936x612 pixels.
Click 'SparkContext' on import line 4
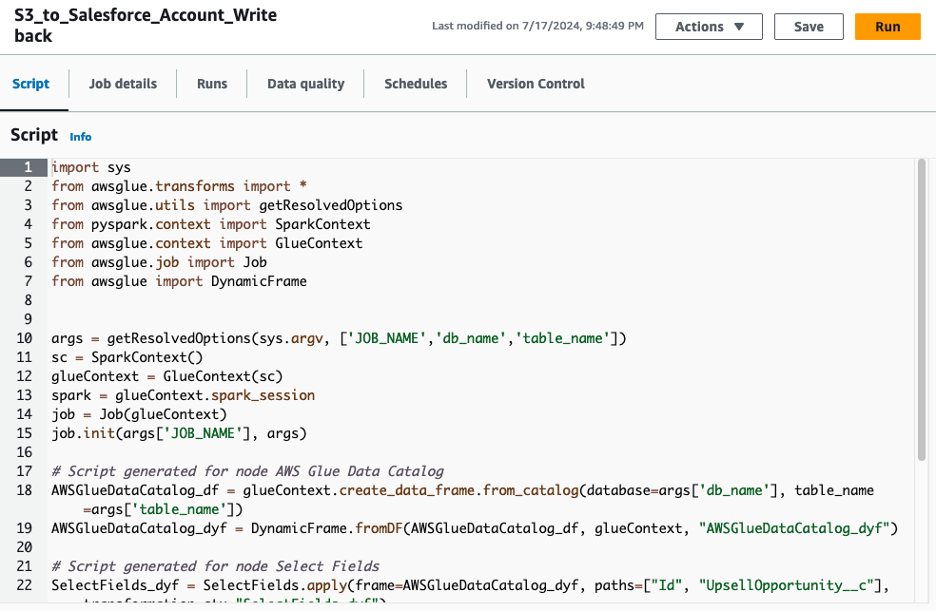click(x=322, y=224)
